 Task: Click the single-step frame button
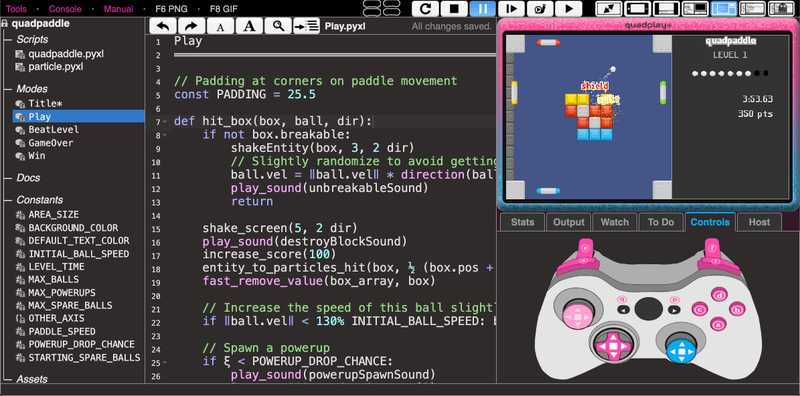(511, 9)
